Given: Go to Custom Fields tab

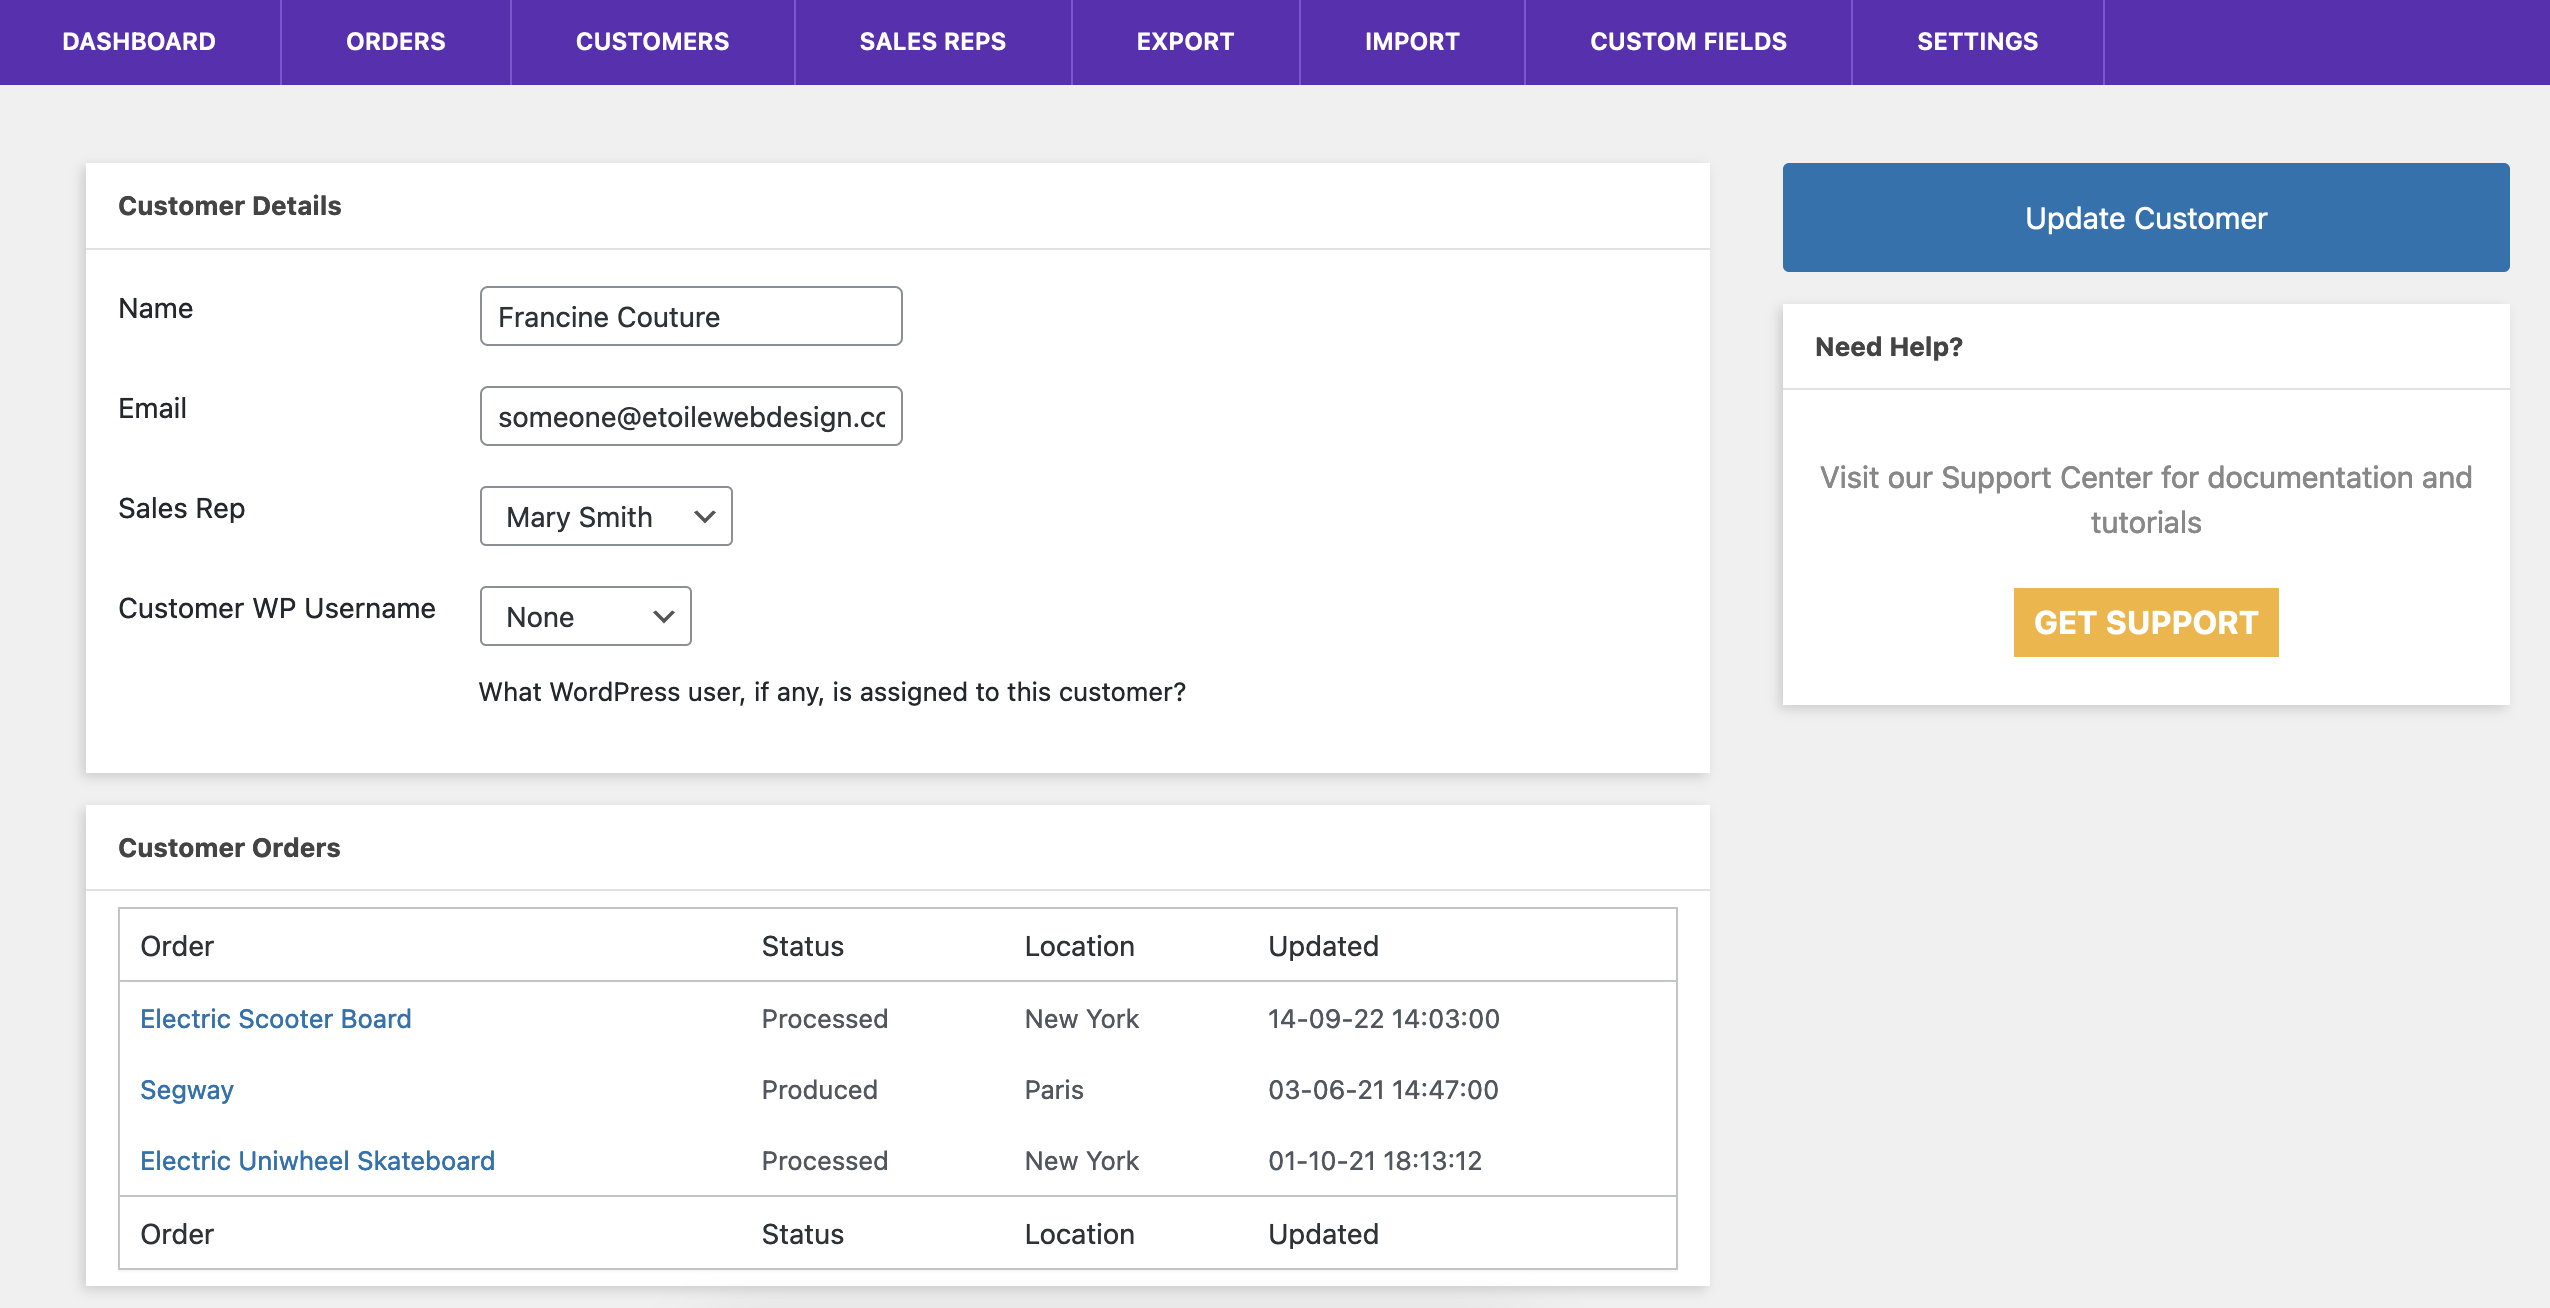Looking at the screenshot, I should click(1688, 42).
